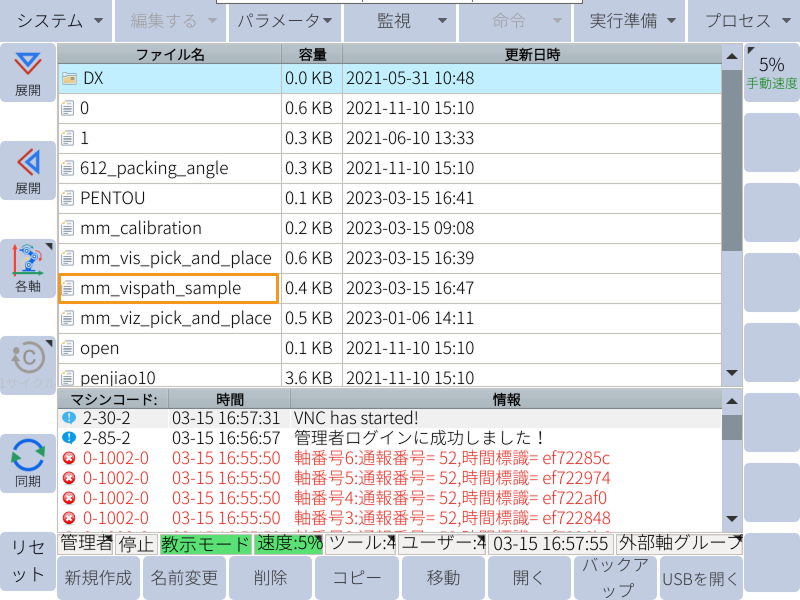Image resolution: width=800 pixels, height=600 pixels.
Task: Open the パラメータ dropdown menu
Action: pyautogui.click(x=285, y=20)
